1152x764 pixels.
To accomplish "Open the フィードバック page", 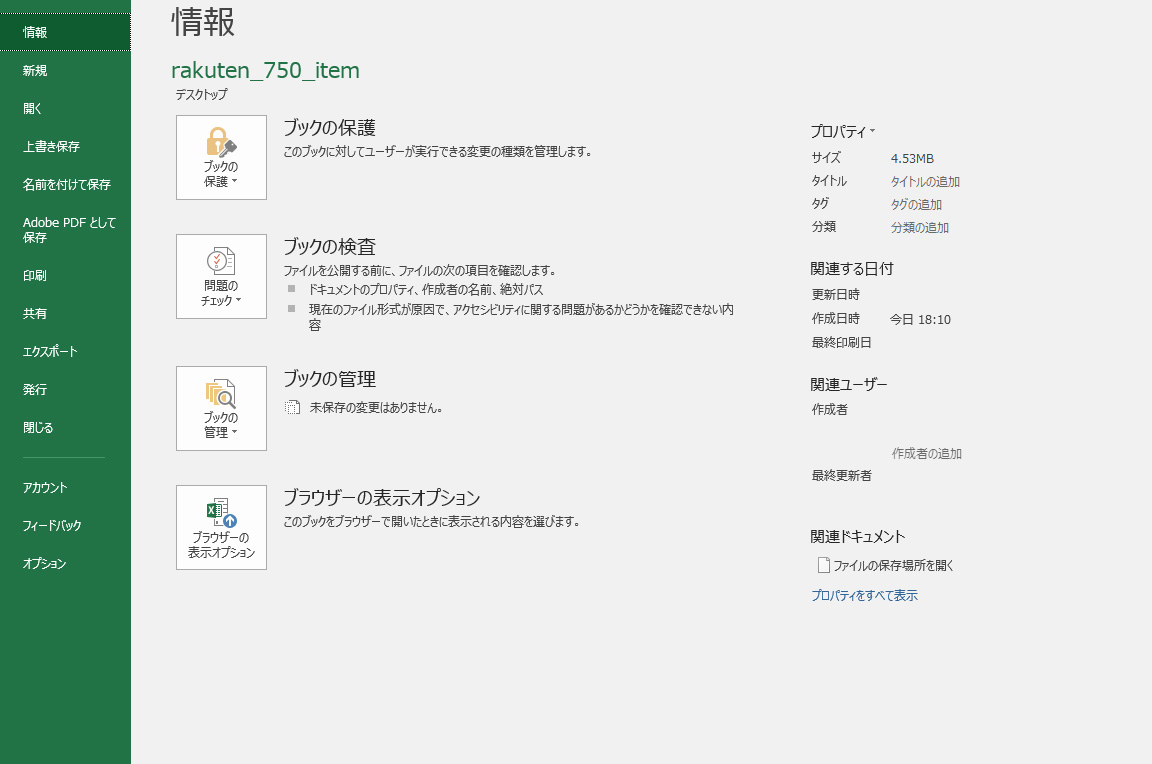I will point(65,526).
